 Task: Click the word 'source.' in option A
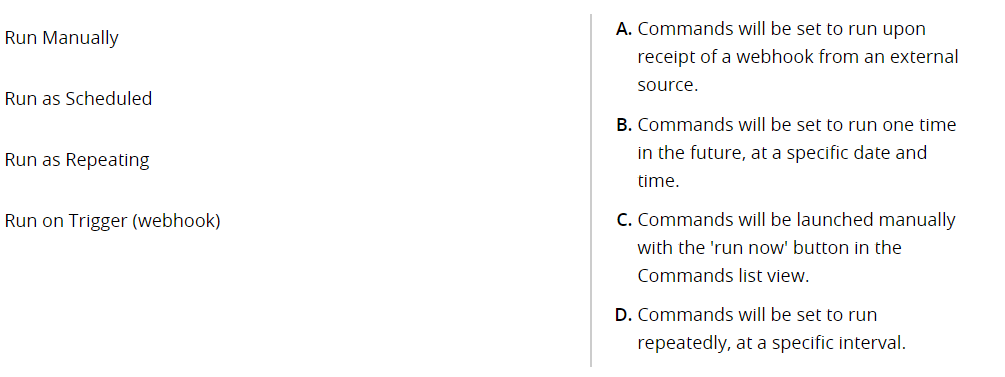[667, 85]
